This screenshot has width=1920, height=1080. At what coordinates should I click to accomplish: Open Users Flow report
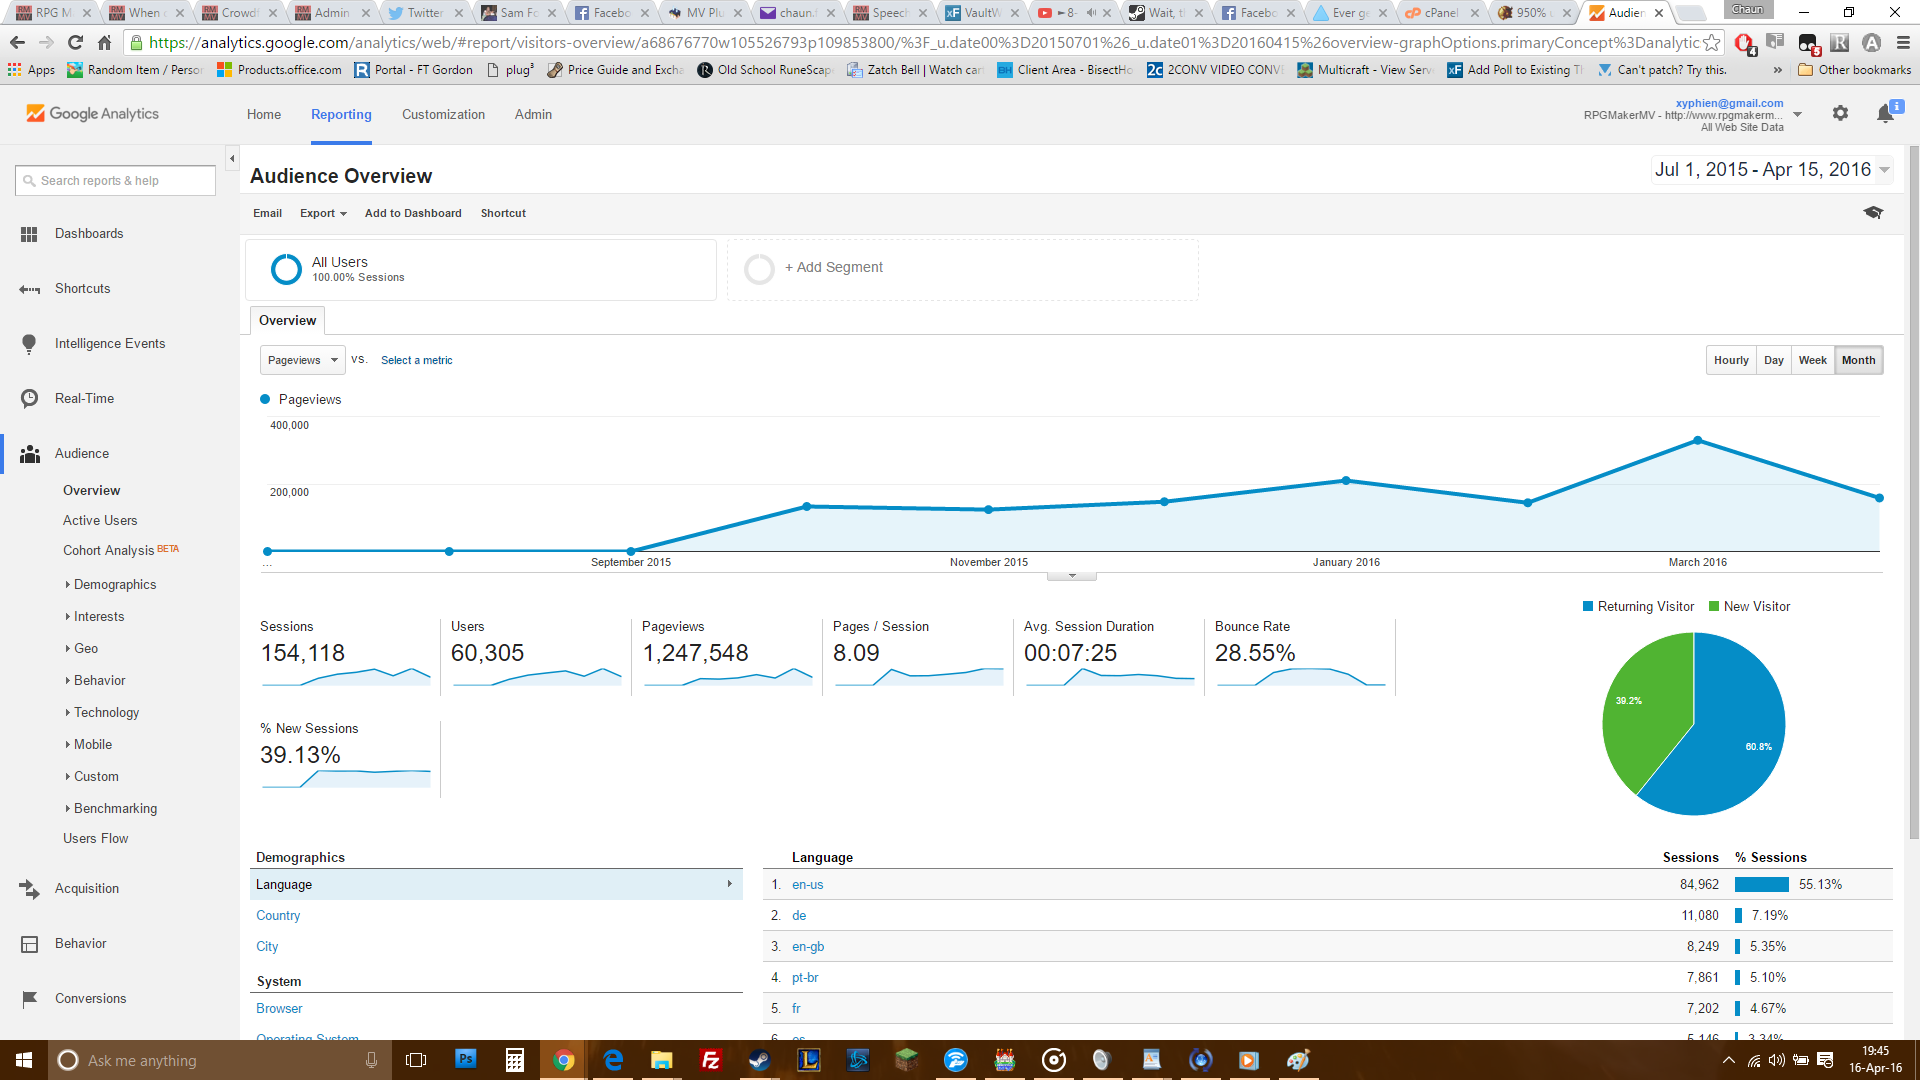[95, 839]
